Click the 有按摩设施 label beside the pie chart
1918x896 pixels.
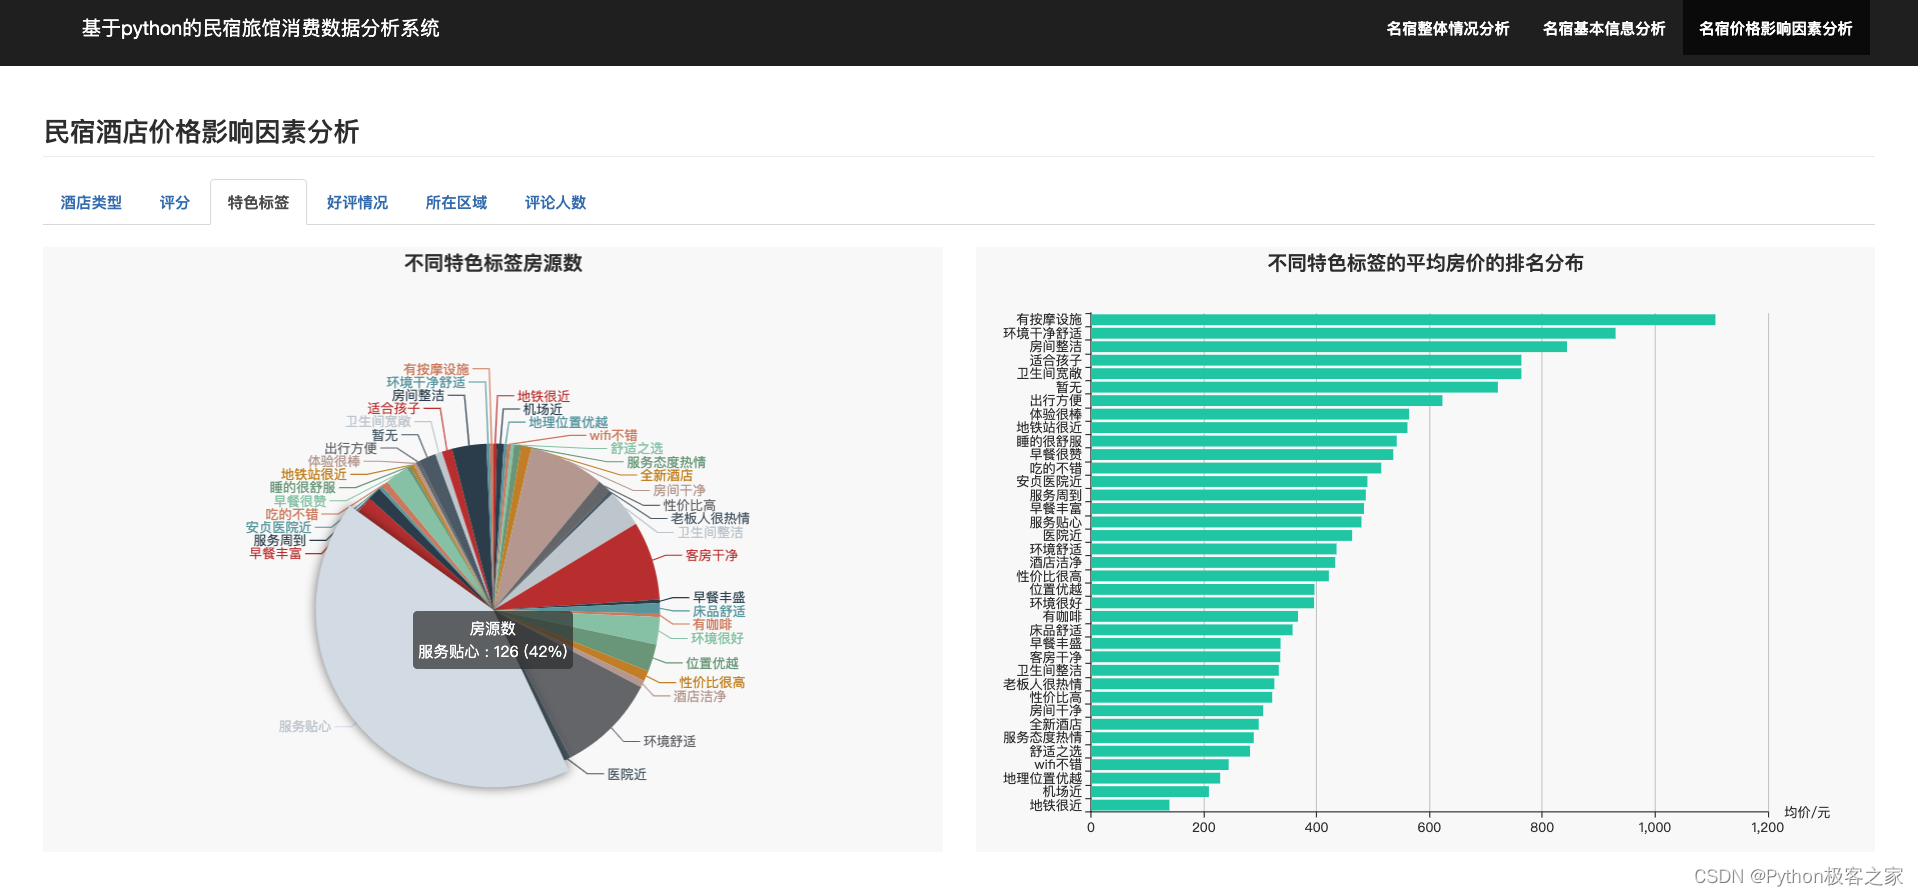(436, 369)
